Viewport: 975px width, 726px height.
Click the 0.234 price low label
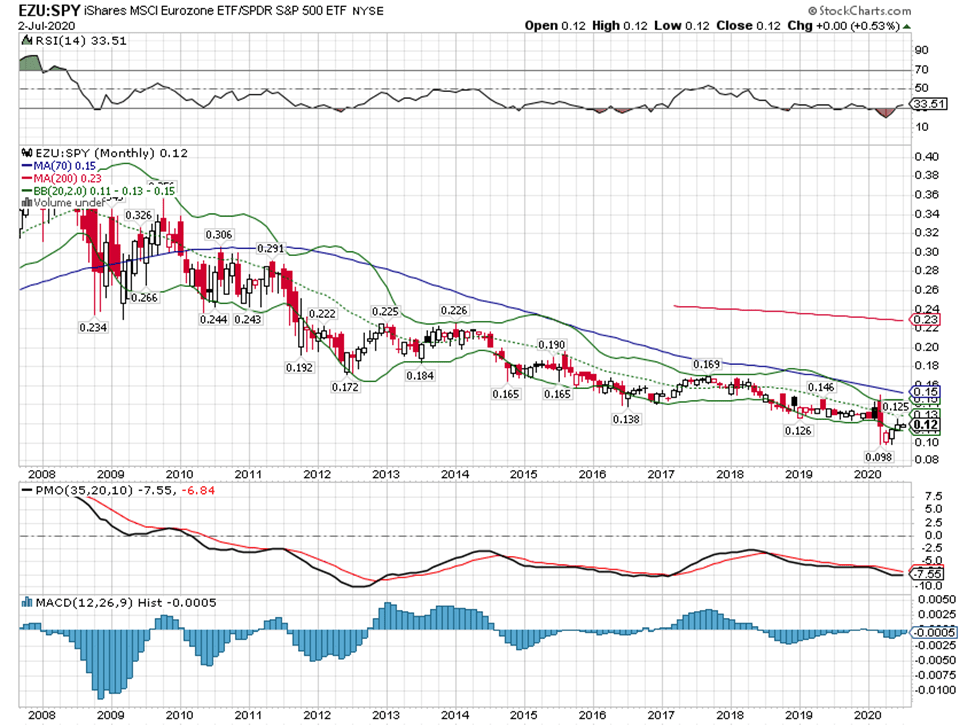pos(93,327)
